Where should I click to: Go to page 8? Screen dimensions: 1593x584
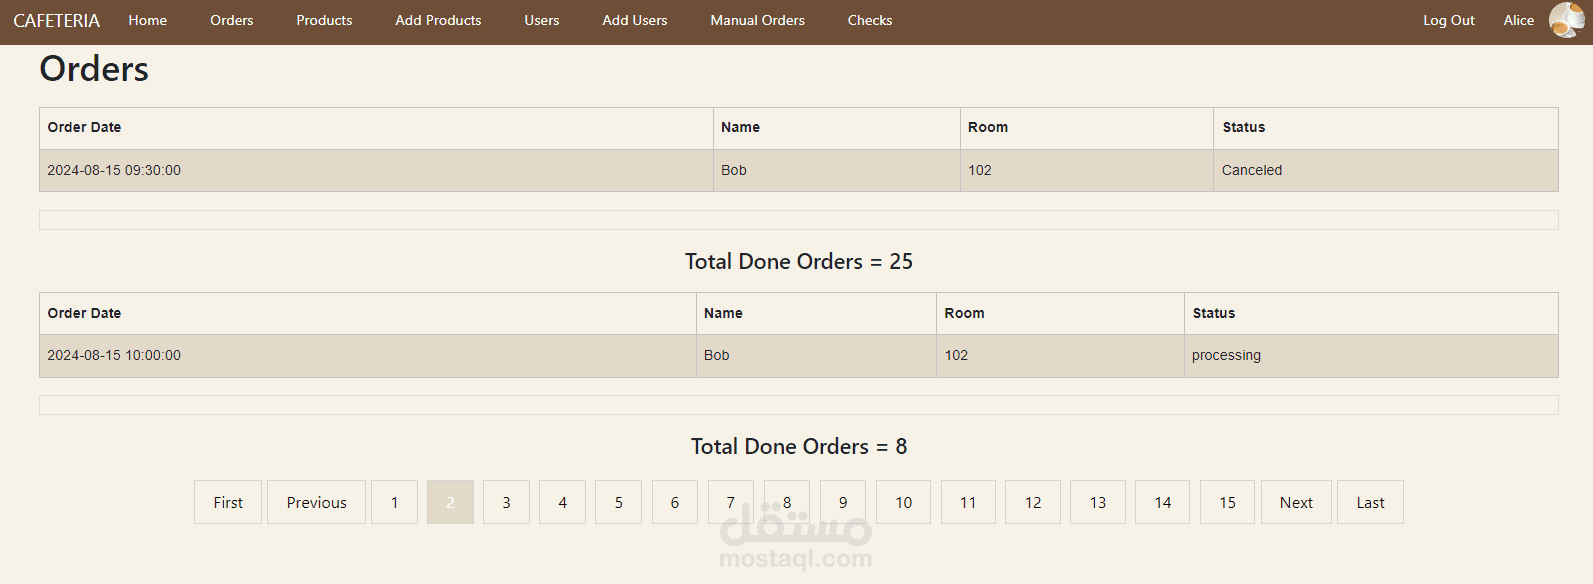787,502
